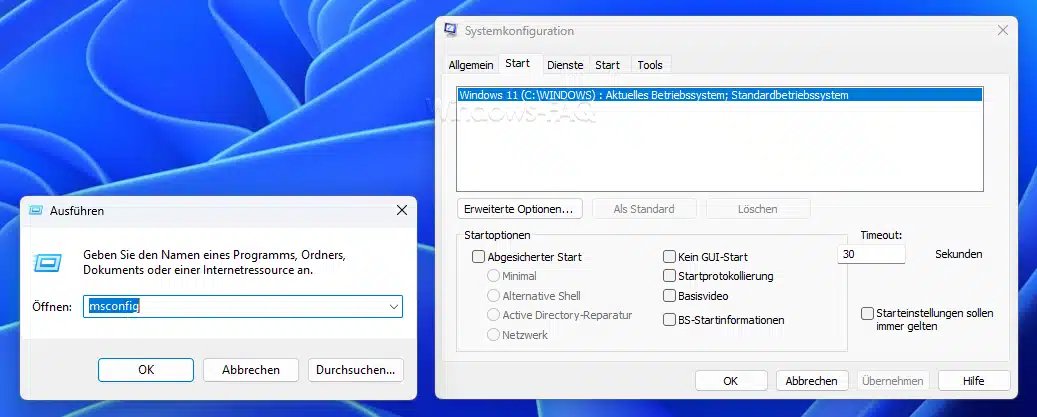
Task: Tick the BS-Startinformationen checkbox
Action: [x=669, y=320]
